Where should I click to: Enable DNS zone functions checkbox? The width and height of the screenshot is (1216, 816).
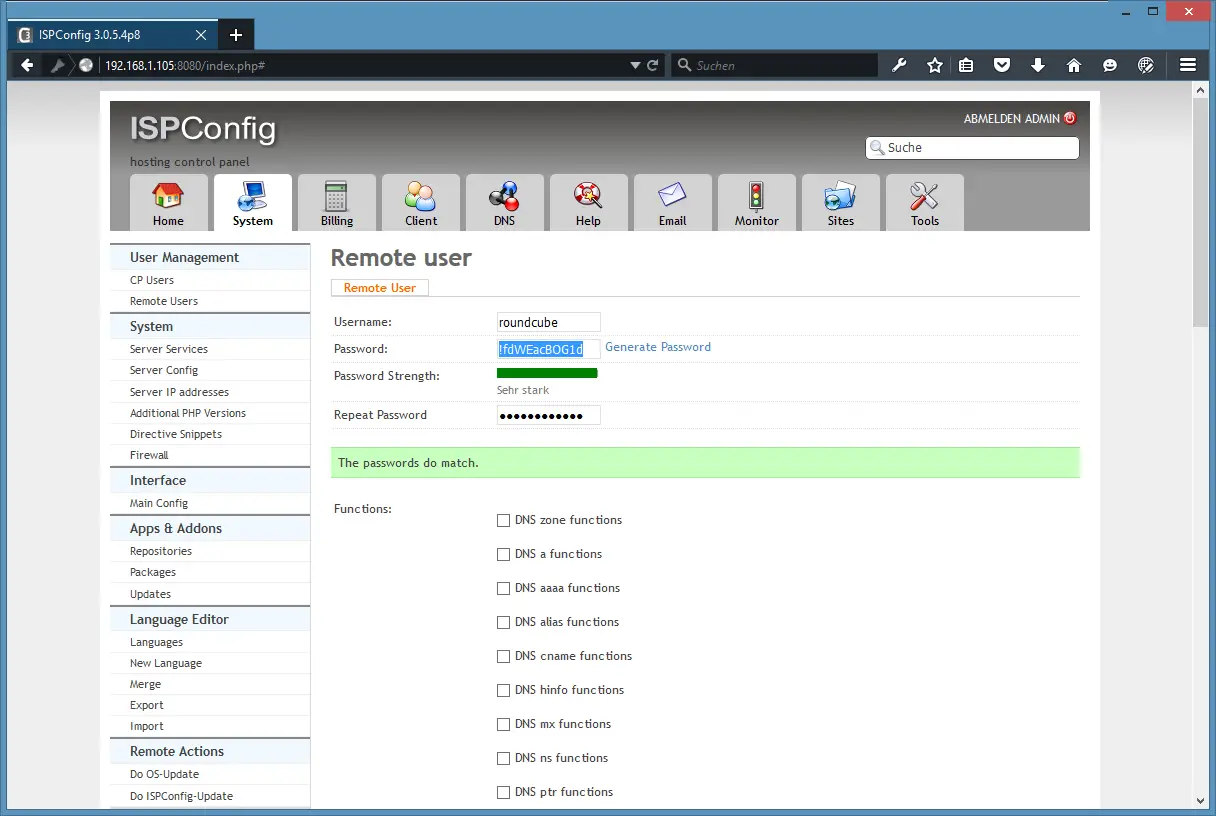point(504,520)
